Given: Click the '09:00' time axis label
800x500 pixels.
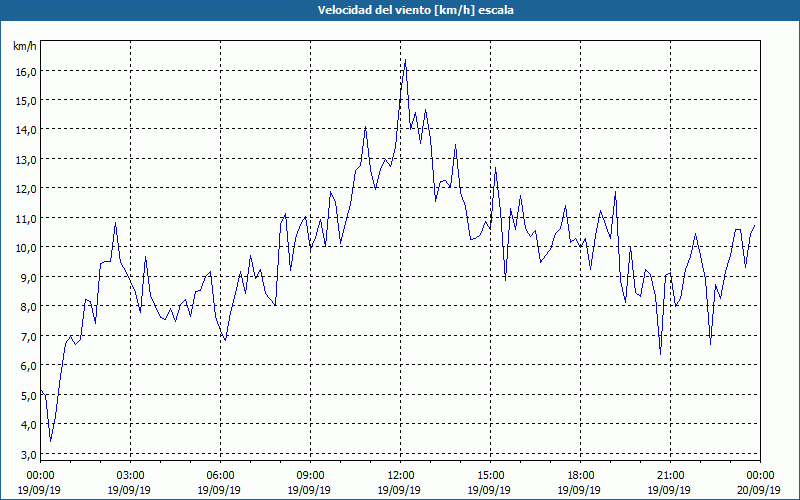Looking at the screenshot, I should click(311, 476).
